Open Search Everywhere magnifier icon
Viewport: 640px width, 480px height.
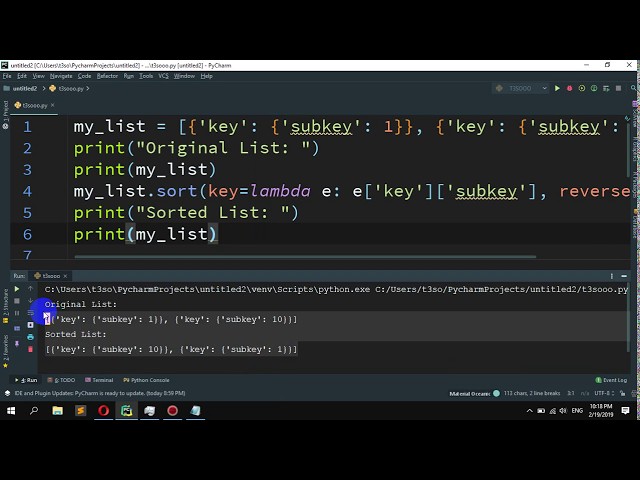click(x=633, y=88)
